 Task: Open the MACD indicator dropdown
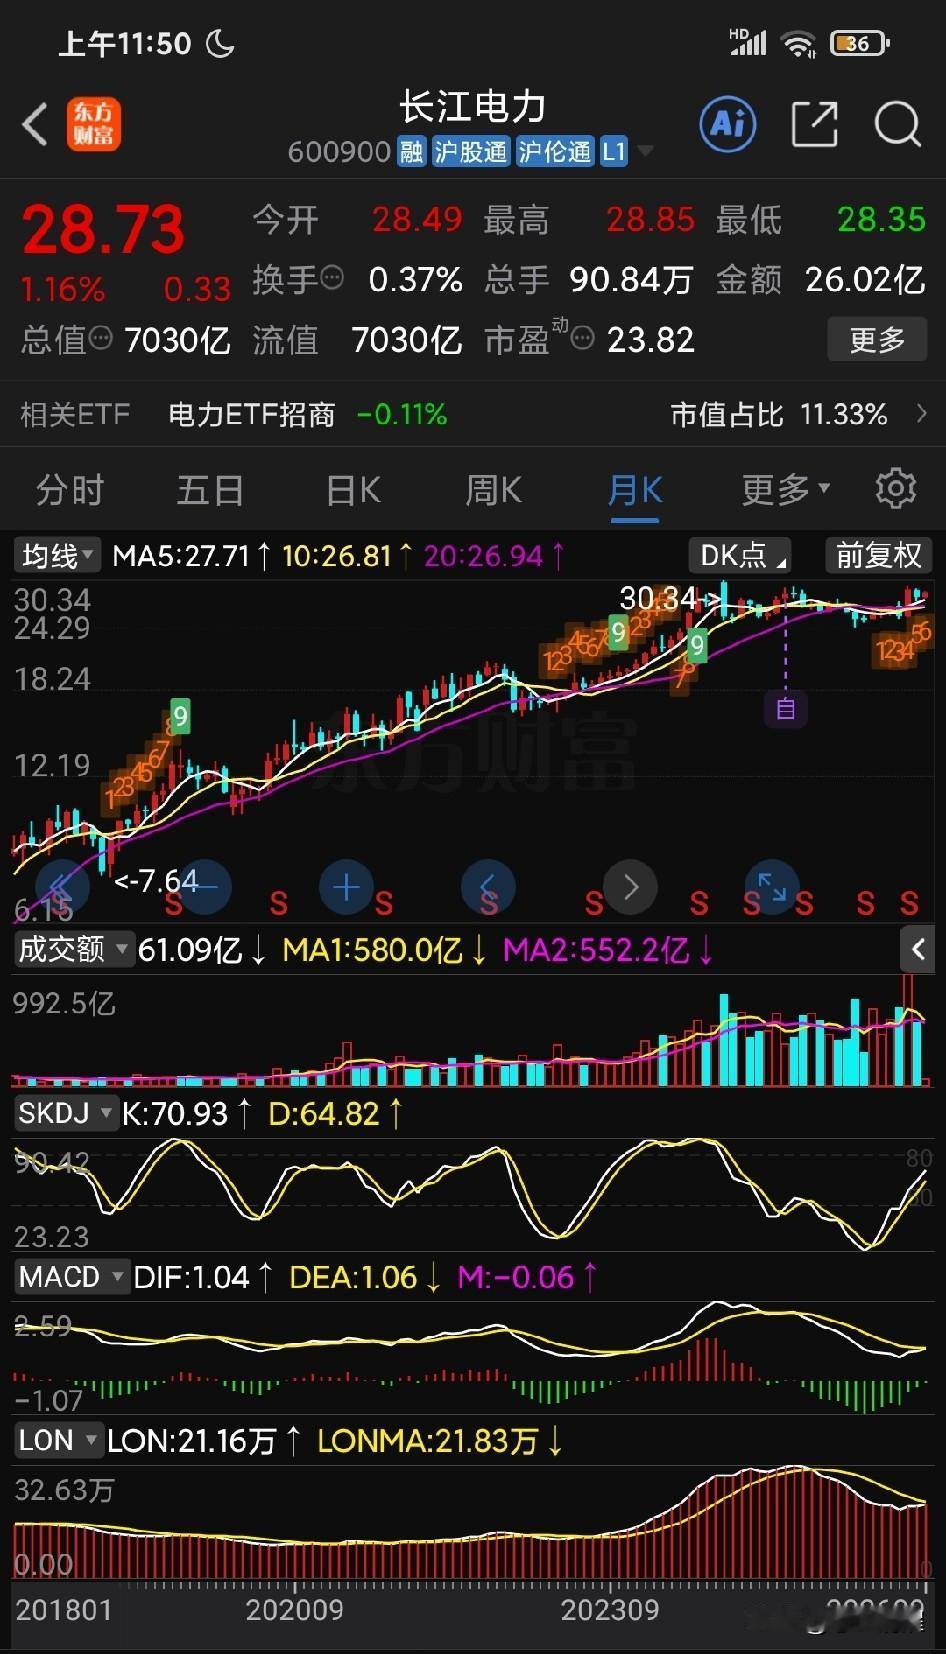71,1277
